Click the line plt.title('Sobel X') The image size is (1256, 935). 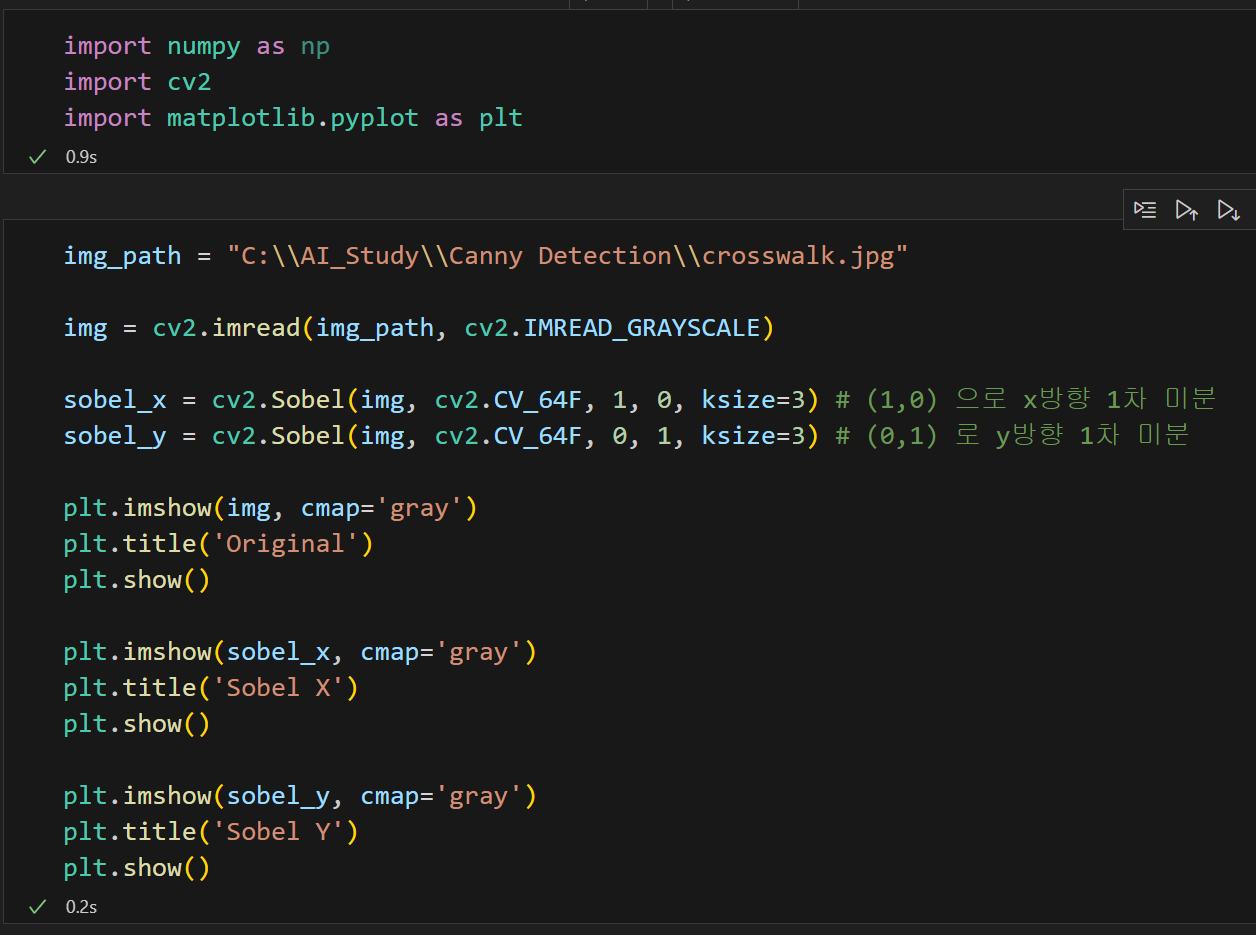point(211,688)
